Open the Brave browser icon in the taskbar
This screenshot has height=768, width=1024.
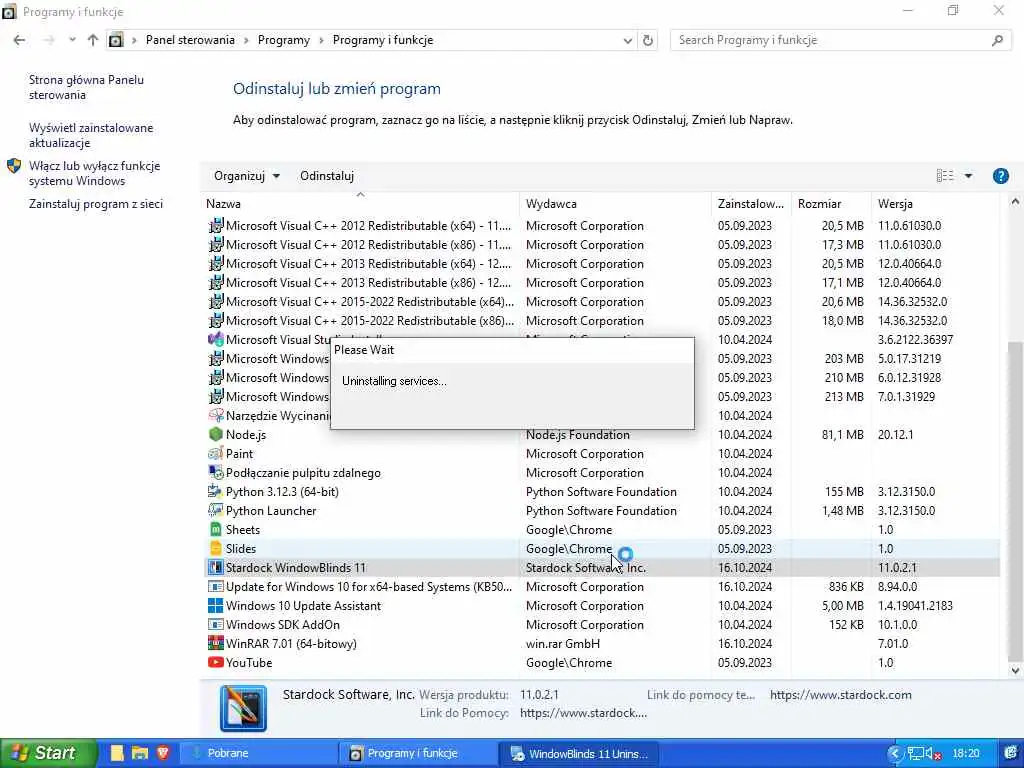[163, 753]
